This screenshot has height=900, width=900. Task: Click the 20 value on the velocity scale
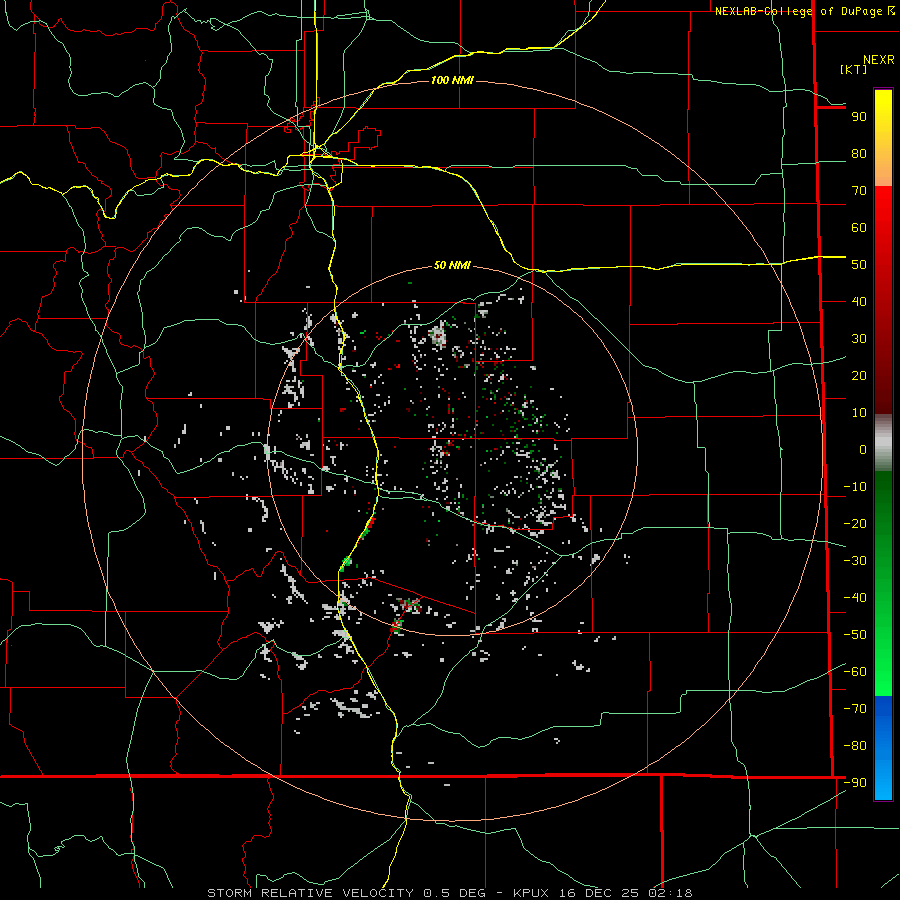(859, 376)
